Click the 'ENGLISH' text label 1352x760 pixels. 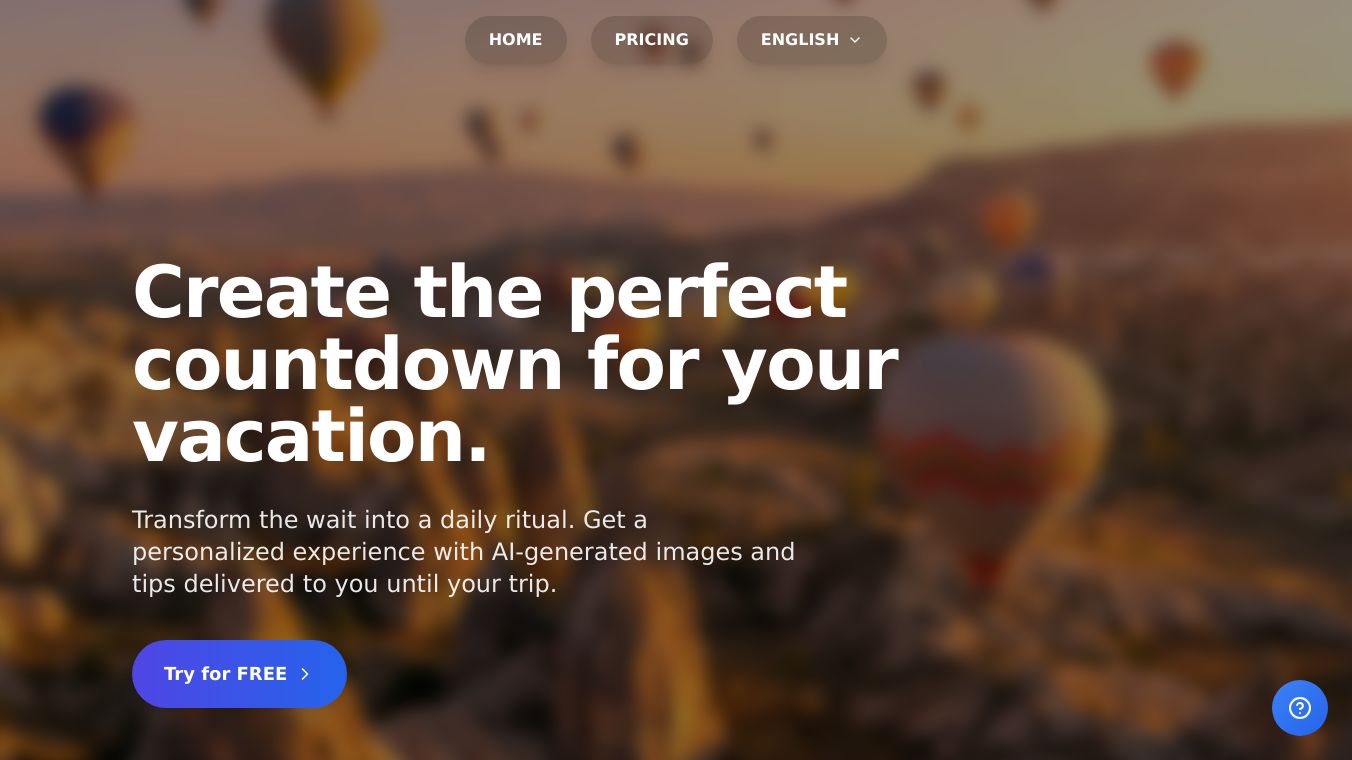(800, 40)
